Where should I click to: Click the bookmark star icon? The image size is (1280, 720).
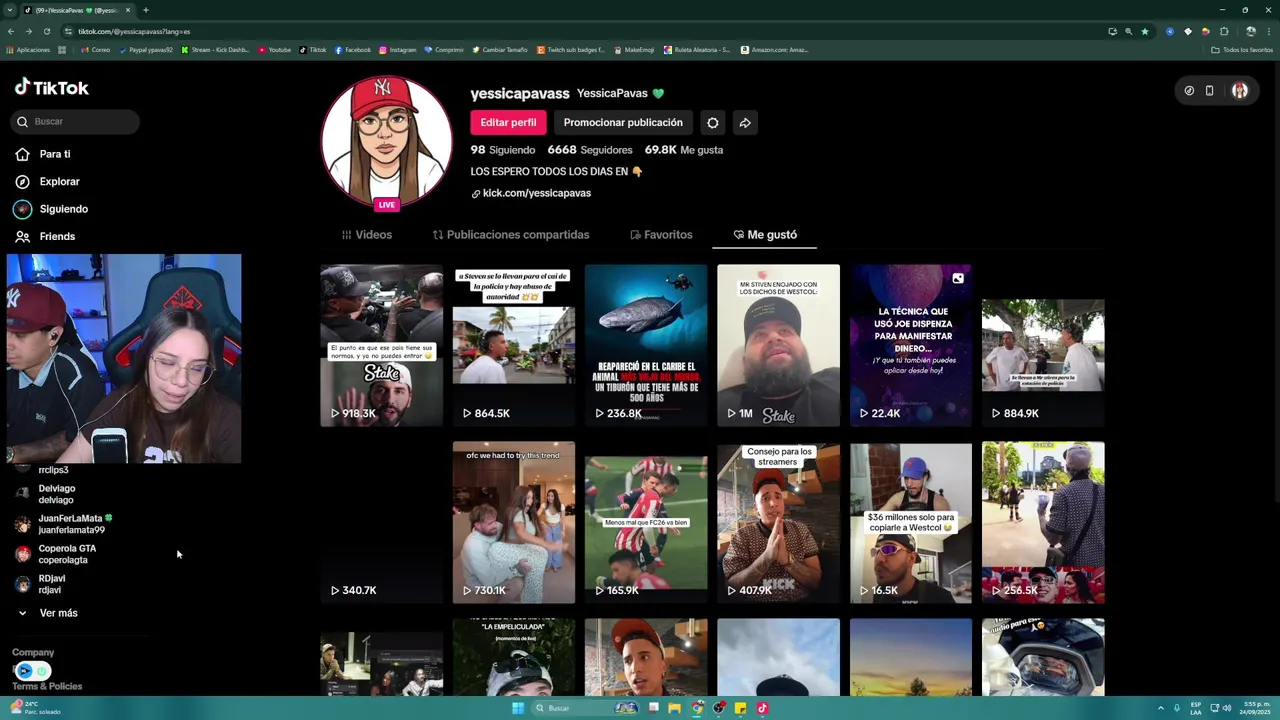[1145, 31]
